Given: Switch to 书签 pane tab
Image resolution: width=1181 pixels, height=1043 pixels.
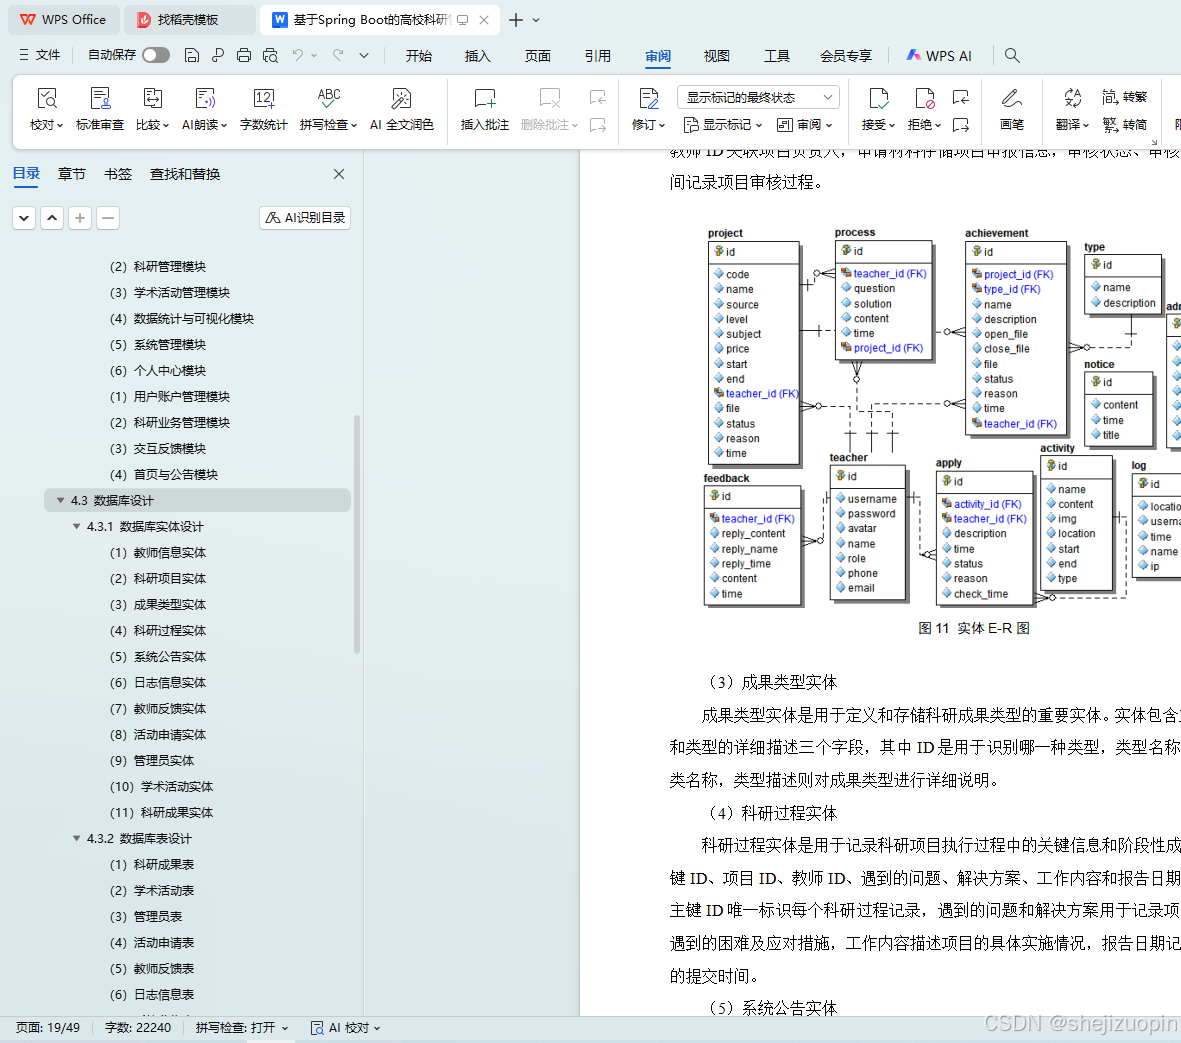Looking at the screenshot, I should [x=117, y=174].
